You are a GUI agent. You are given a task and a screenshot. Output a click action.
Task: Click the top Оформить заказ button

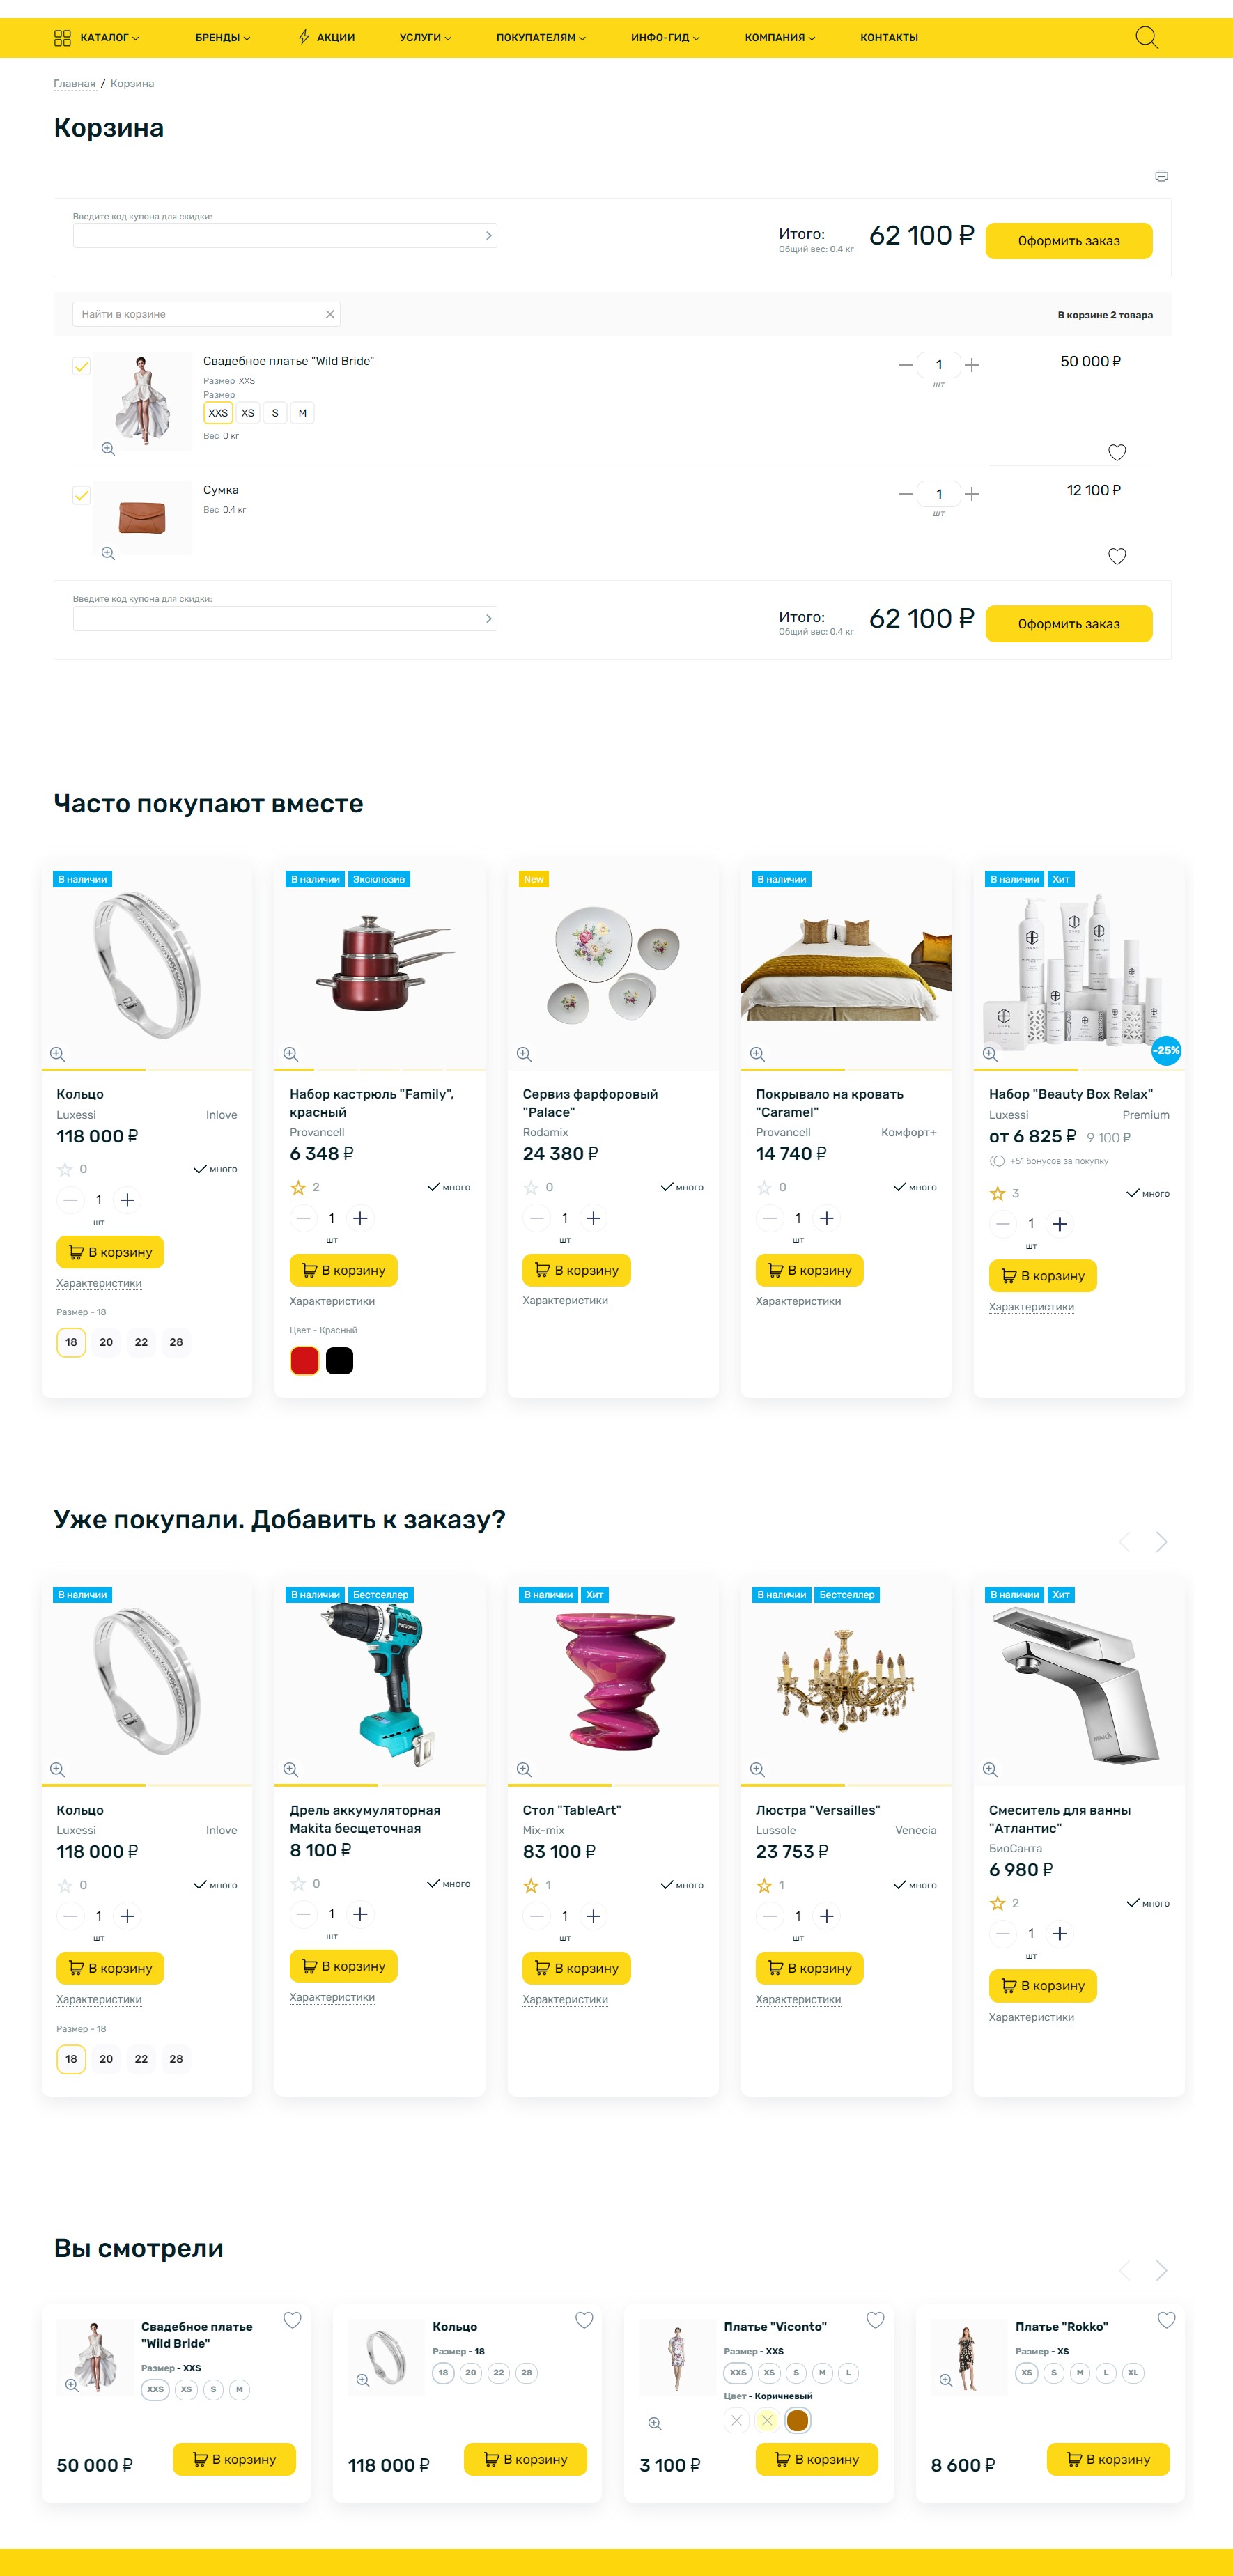click(1068, 241)
